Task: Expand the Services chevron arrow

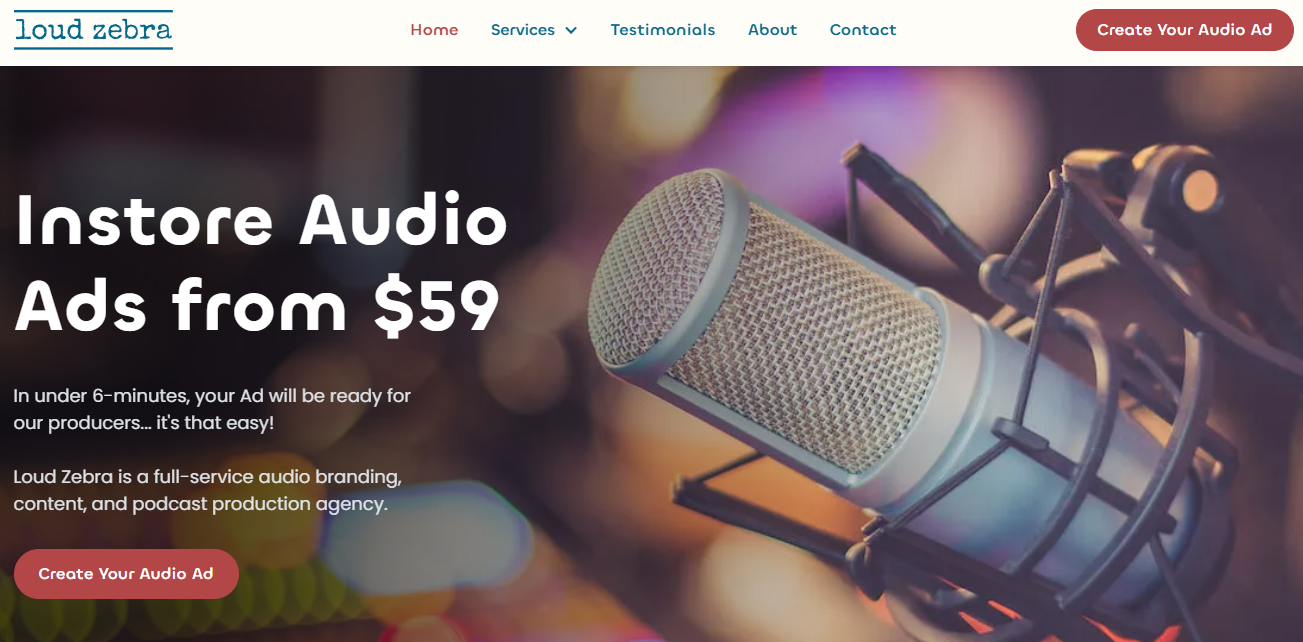Action: (x=571, y=30)
